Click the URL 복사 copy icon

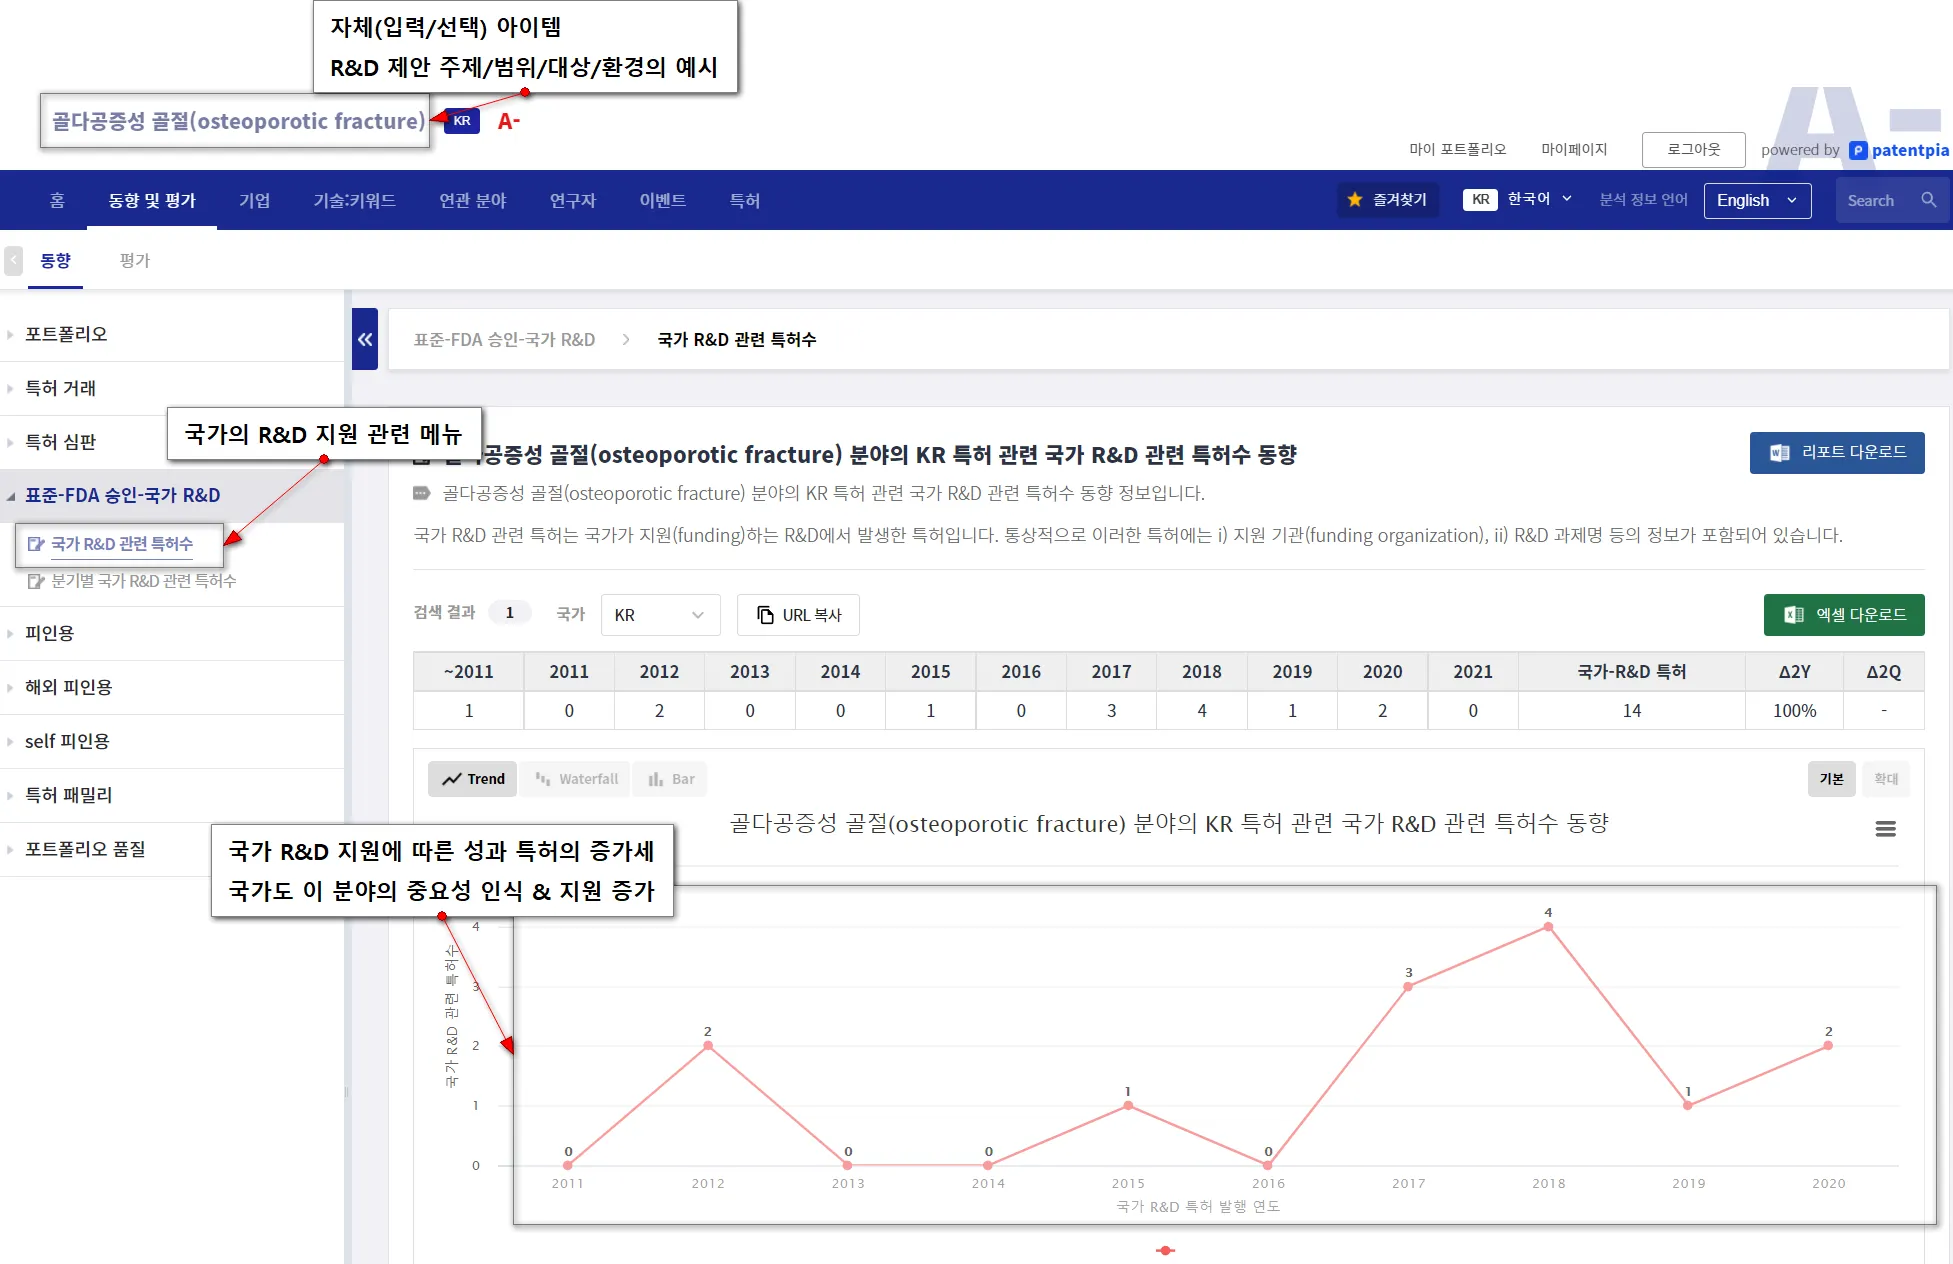tap(765, 615)
